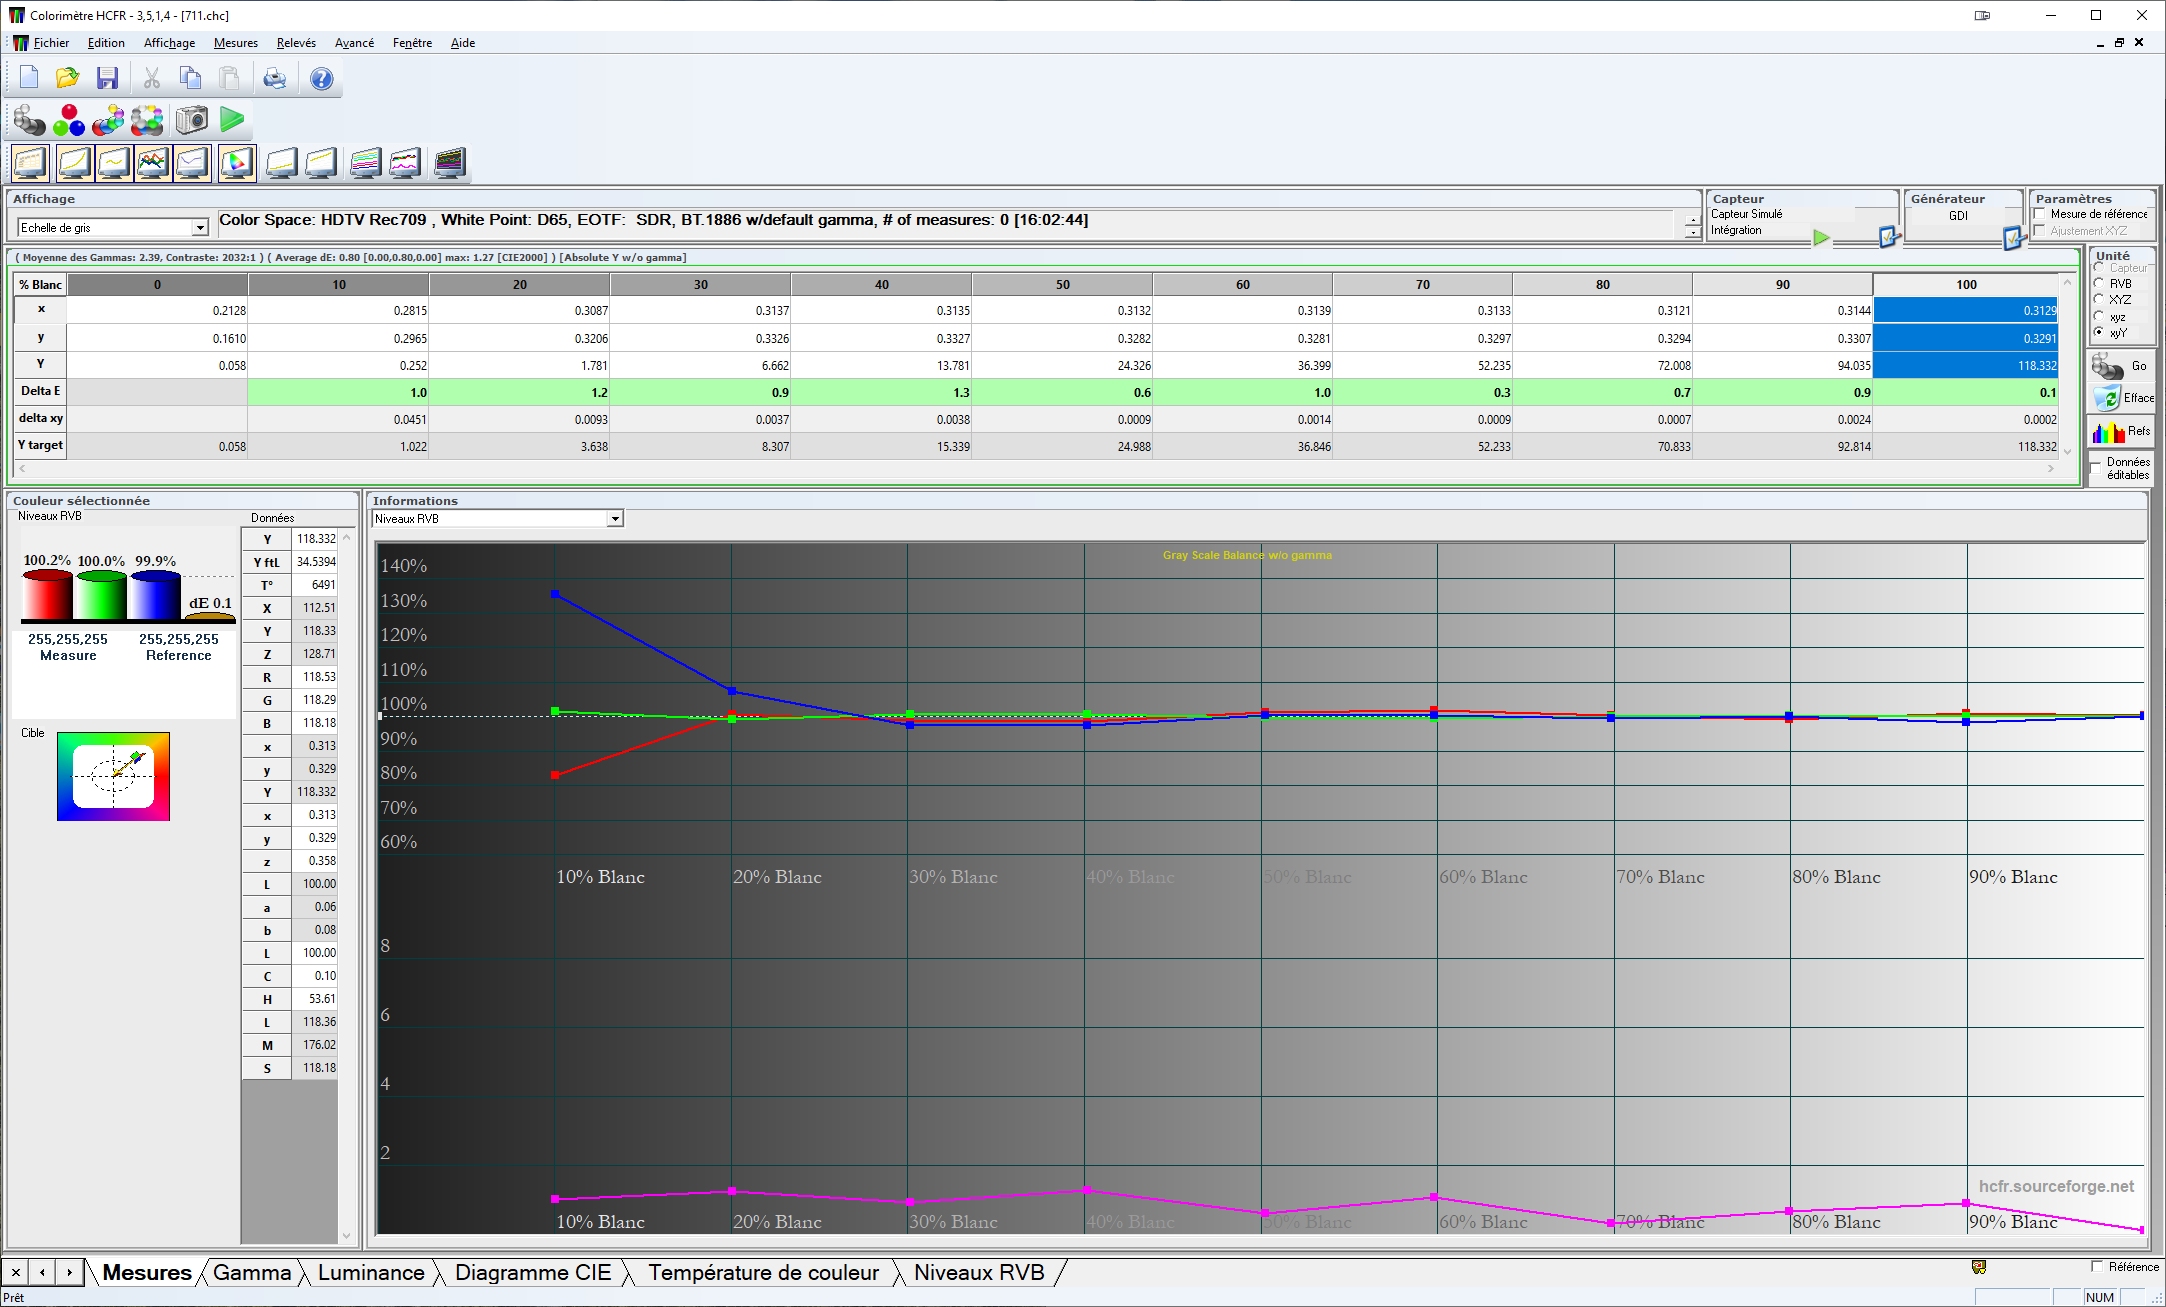This screenshot has height=1307, width=2166.
Task: Click the gray scale measurement spheres icon
Action: point(29,120)
